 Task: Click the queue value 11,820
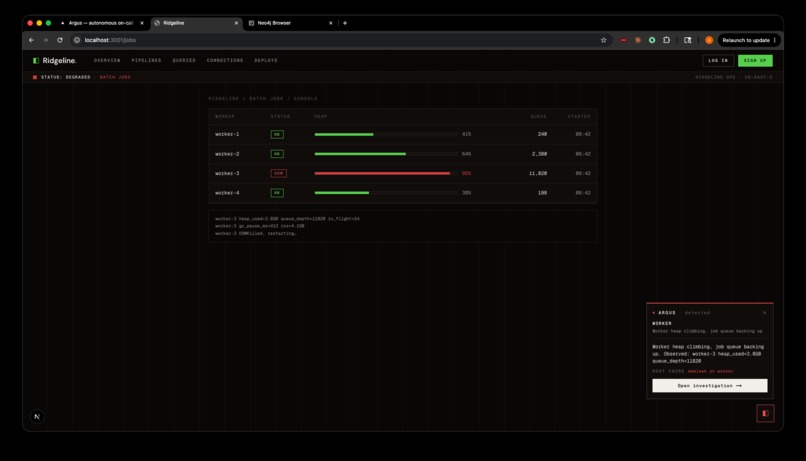click(538, 173)
